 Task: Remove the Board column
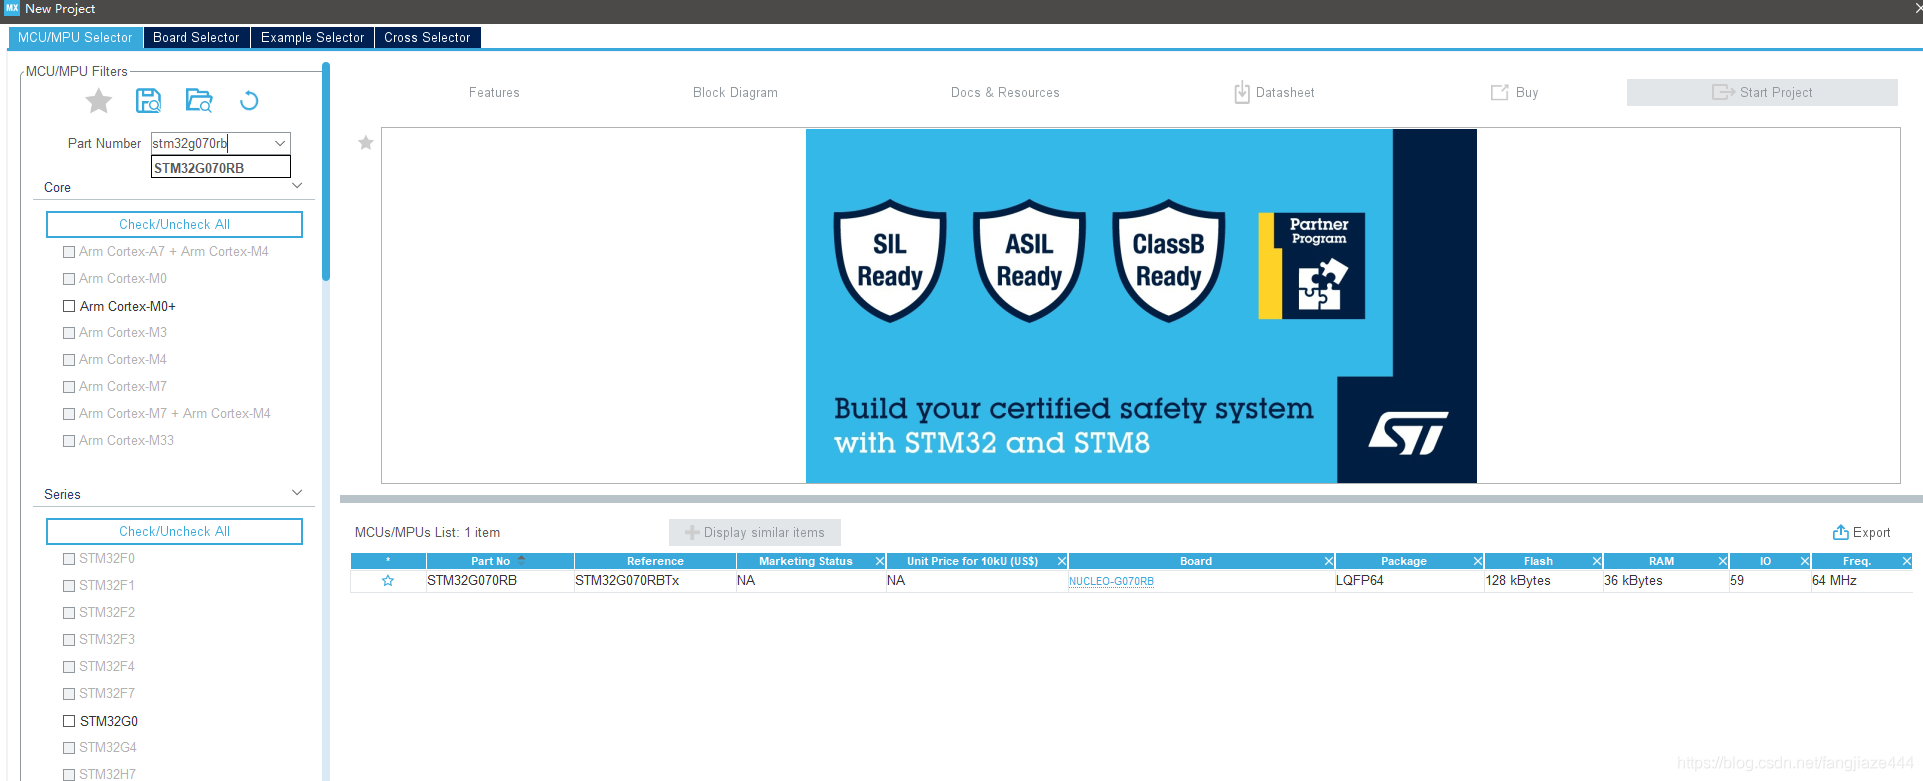1329,561
